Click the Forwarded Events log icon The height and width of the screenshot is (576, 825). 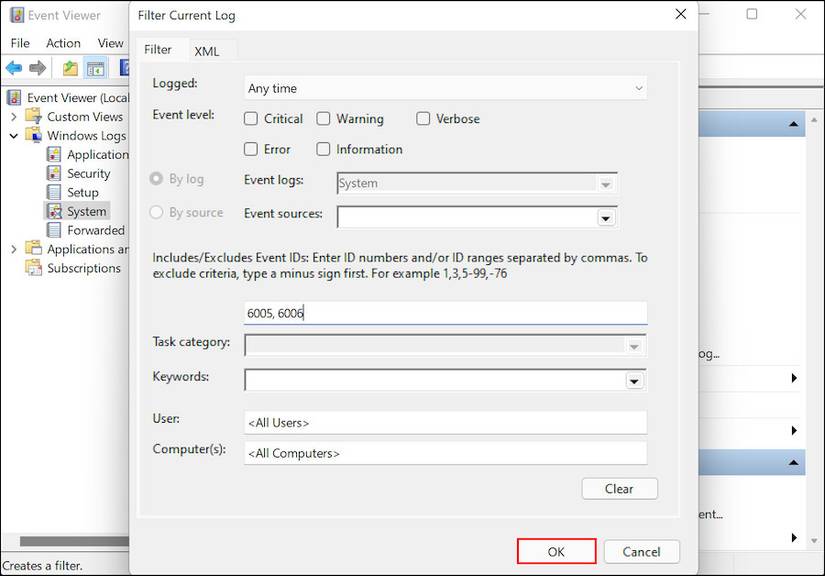[54, 230]
